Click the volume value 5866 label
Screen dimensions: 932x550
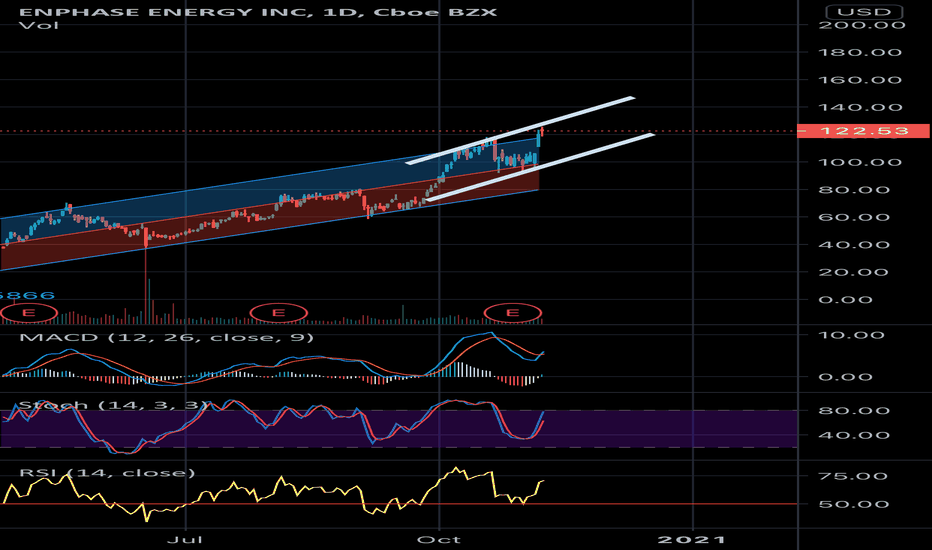(x=27, y=296)
